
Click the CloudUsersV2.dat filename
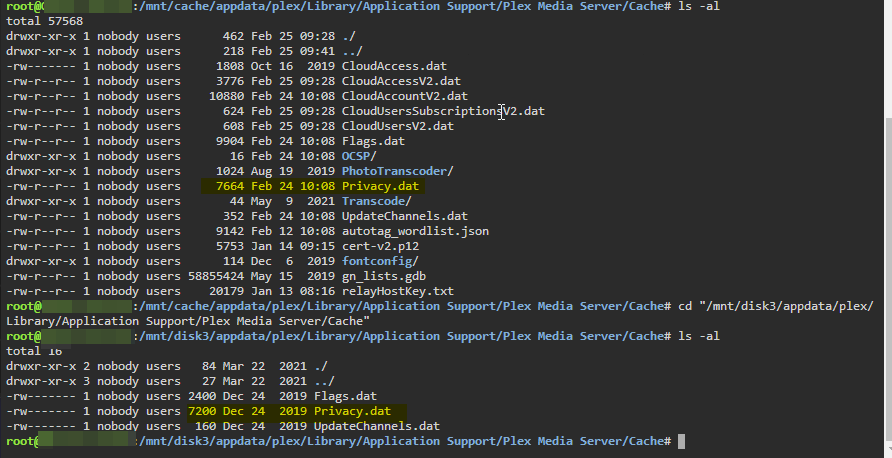[x=398, y=126]
